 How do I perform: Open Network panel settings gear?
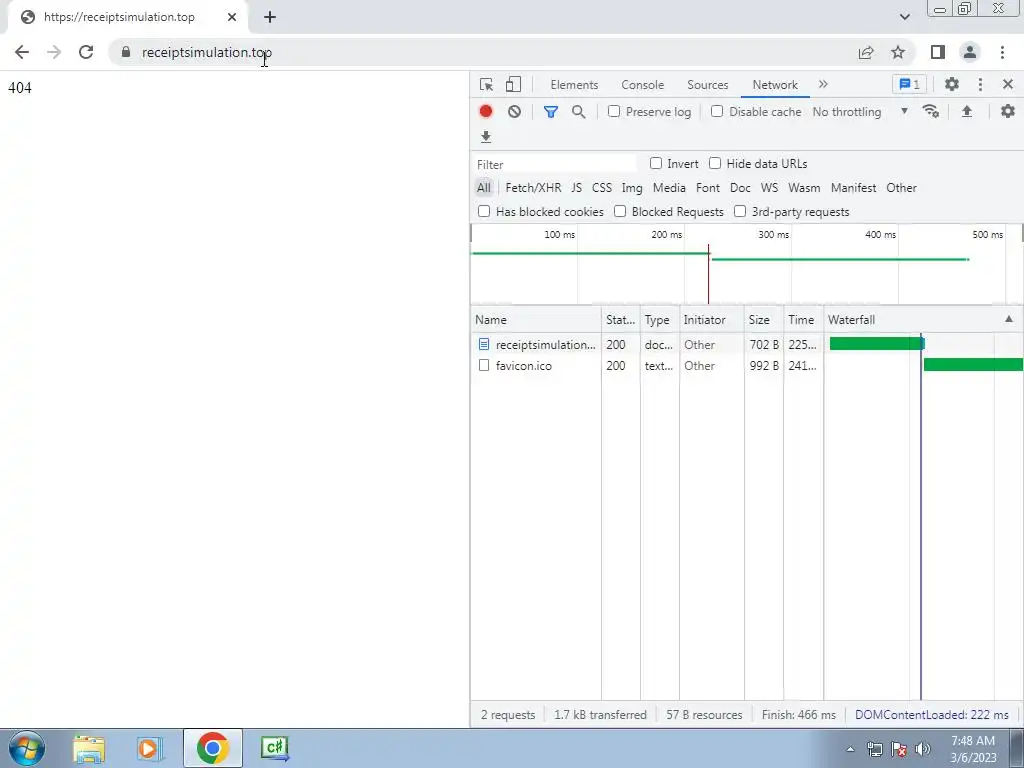tap(1008, 112)
